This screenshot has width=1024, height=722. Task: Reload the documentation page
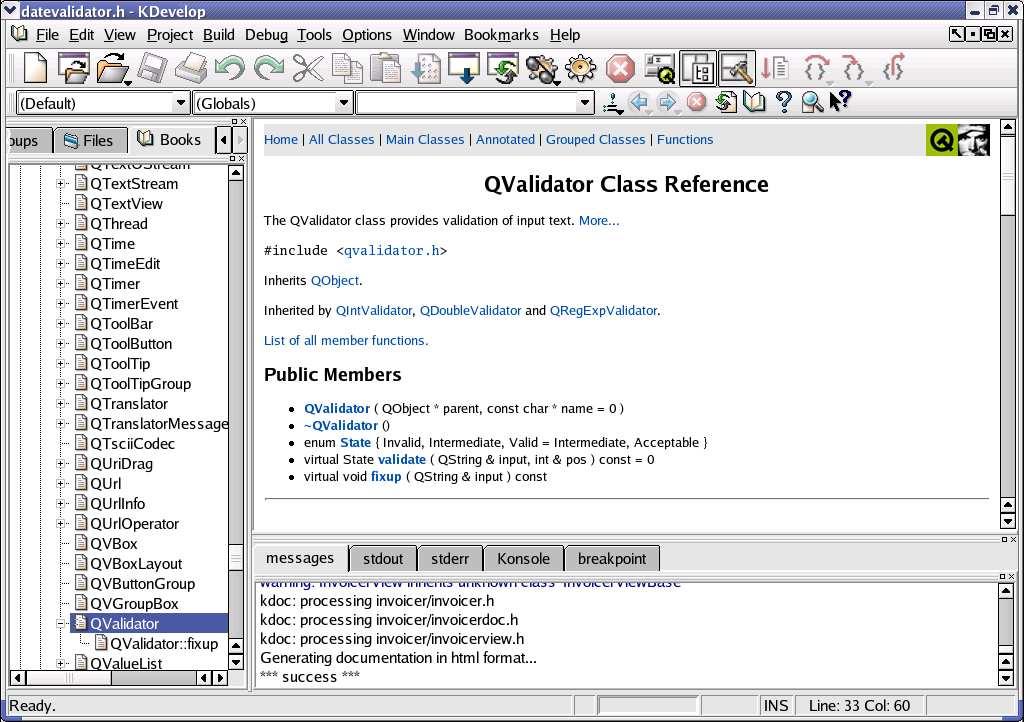click(x=726, y=102)
